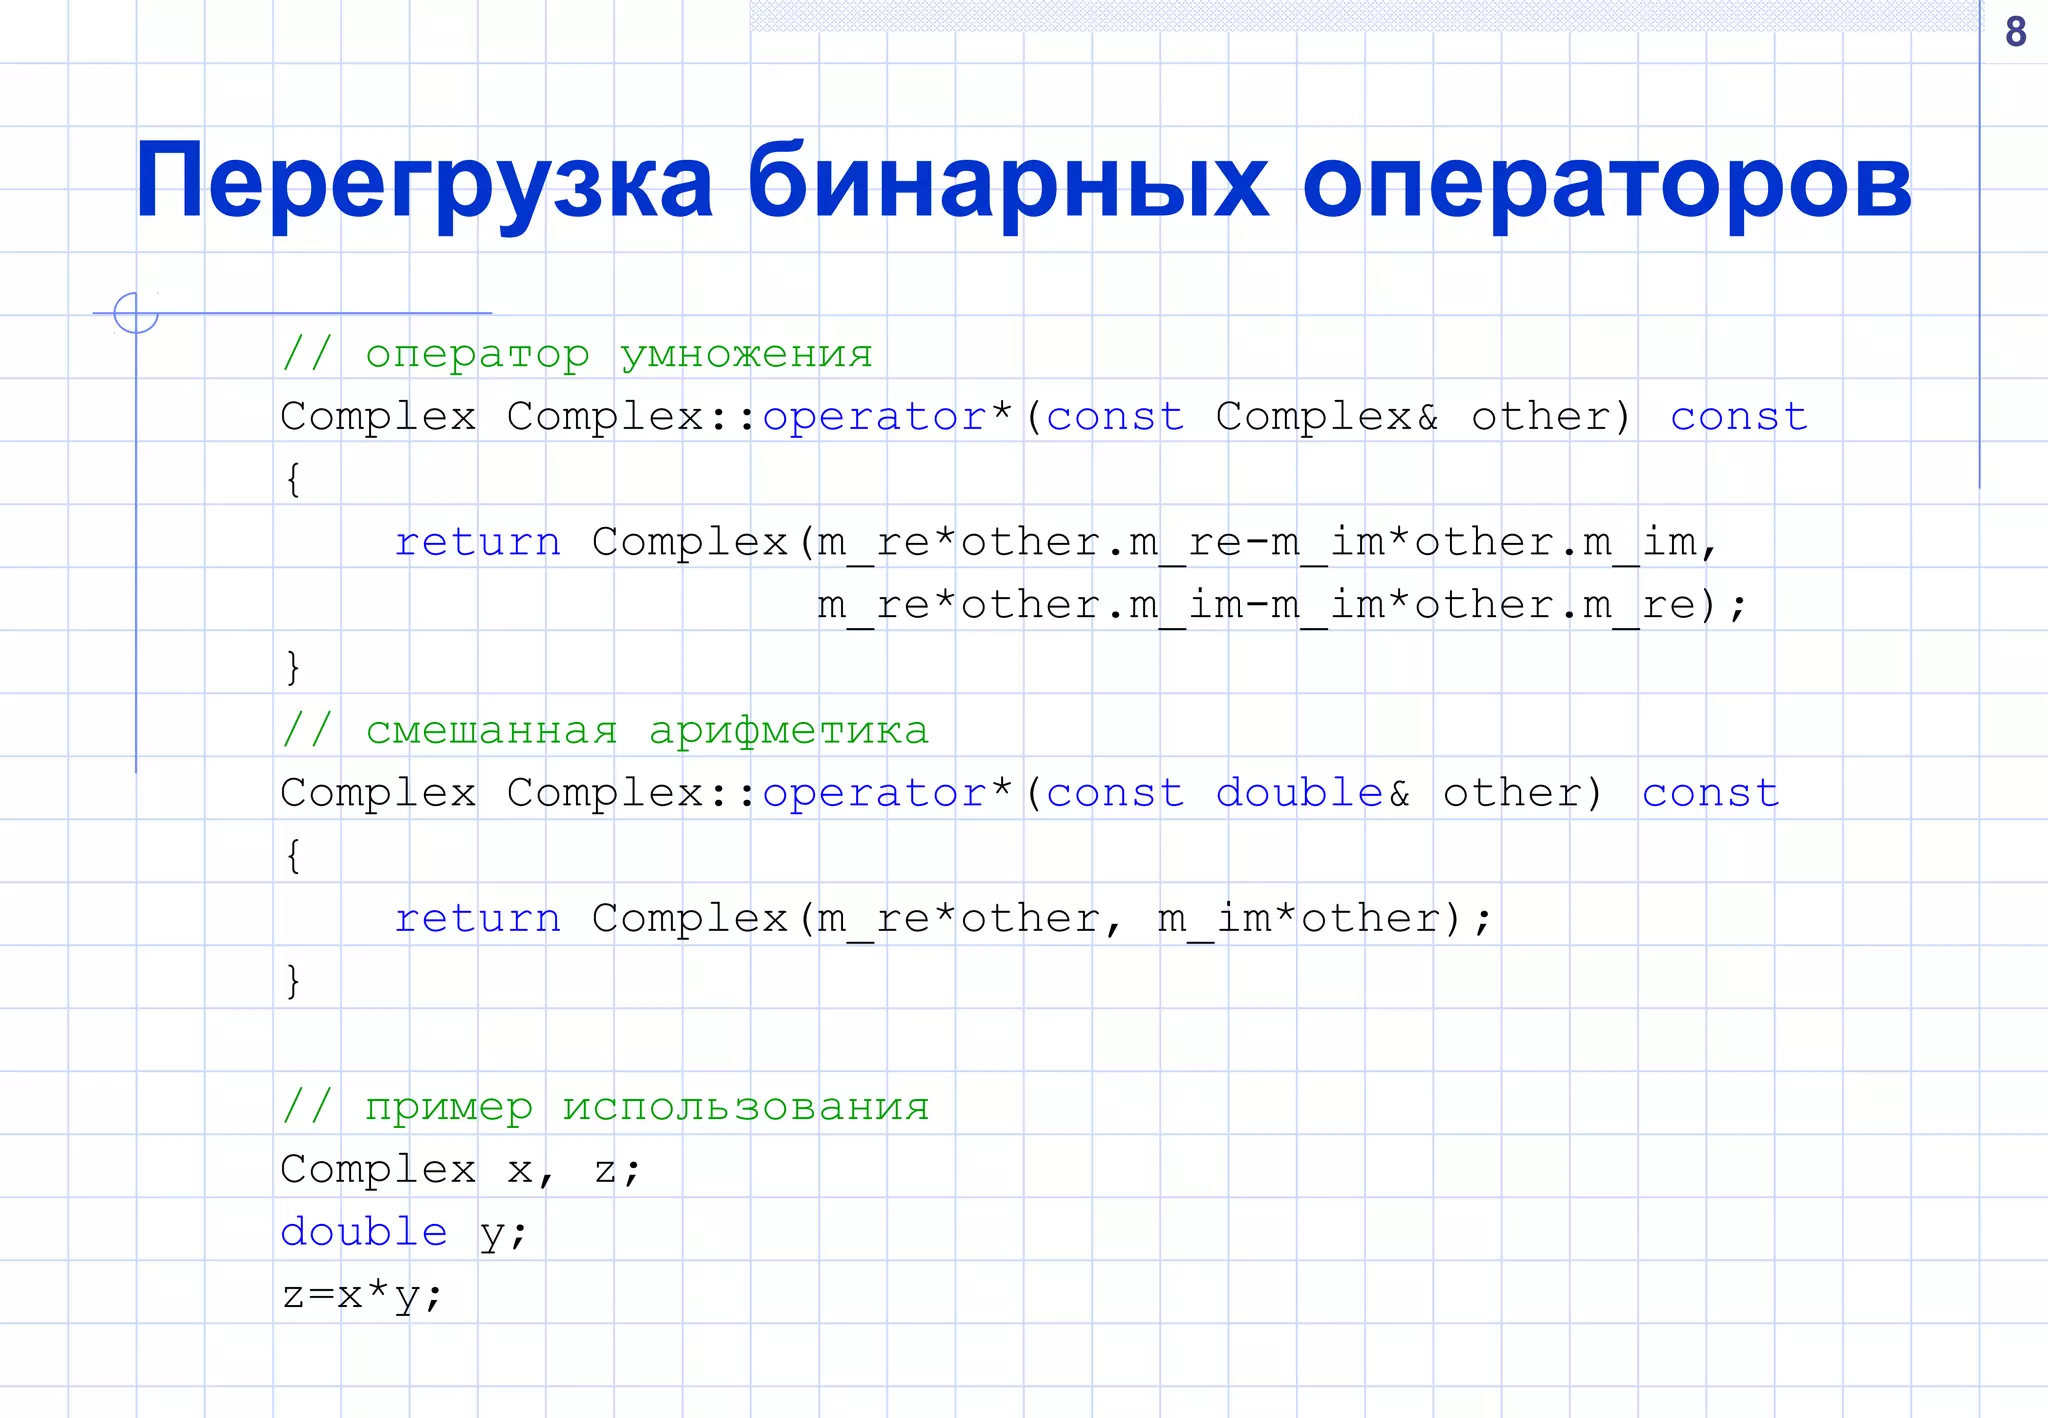Click the line 'return Complex(m_re*other.m_re-m_im*other.m_im,'
This screenshot has height=1418, width=2048.
(1056, 542)
